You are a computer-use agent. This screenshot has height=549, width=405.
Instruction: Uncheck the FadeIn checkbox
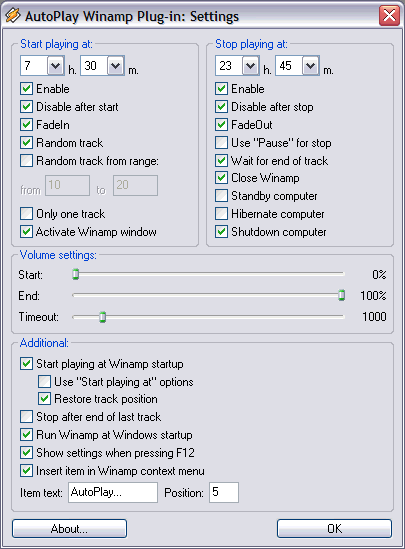click(x=27, y=125)
